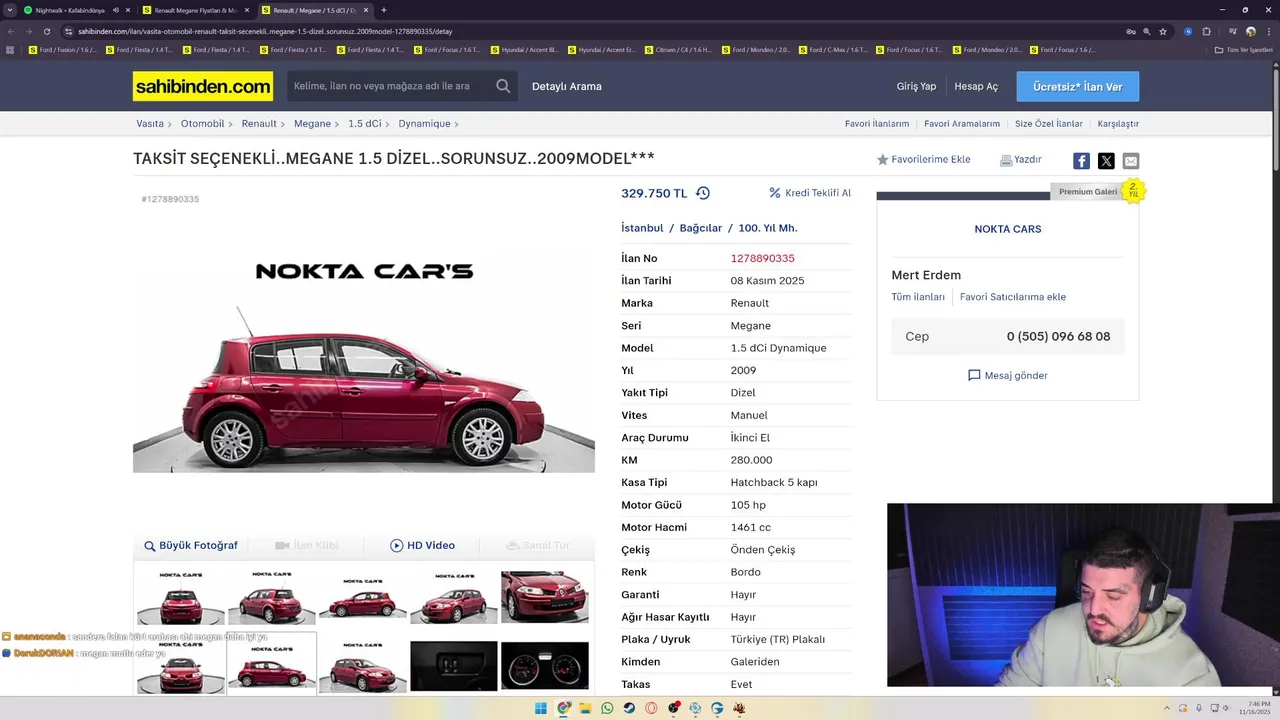The image size is (1280, 720).
Task: Go to Dynamique breadcrumb
Action: pos(424,124)
